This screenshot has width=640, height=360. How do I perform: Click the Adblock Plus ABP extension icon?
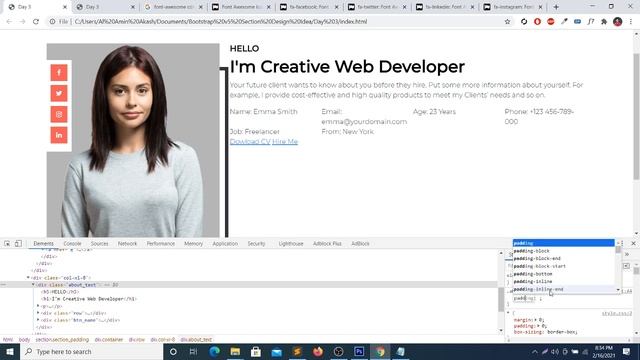(x=551, y=22)
